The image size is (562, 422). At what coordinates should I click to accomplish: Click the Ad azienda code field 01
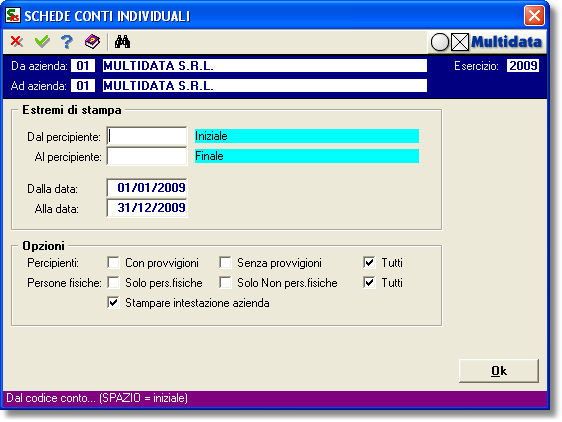[83, 86]
